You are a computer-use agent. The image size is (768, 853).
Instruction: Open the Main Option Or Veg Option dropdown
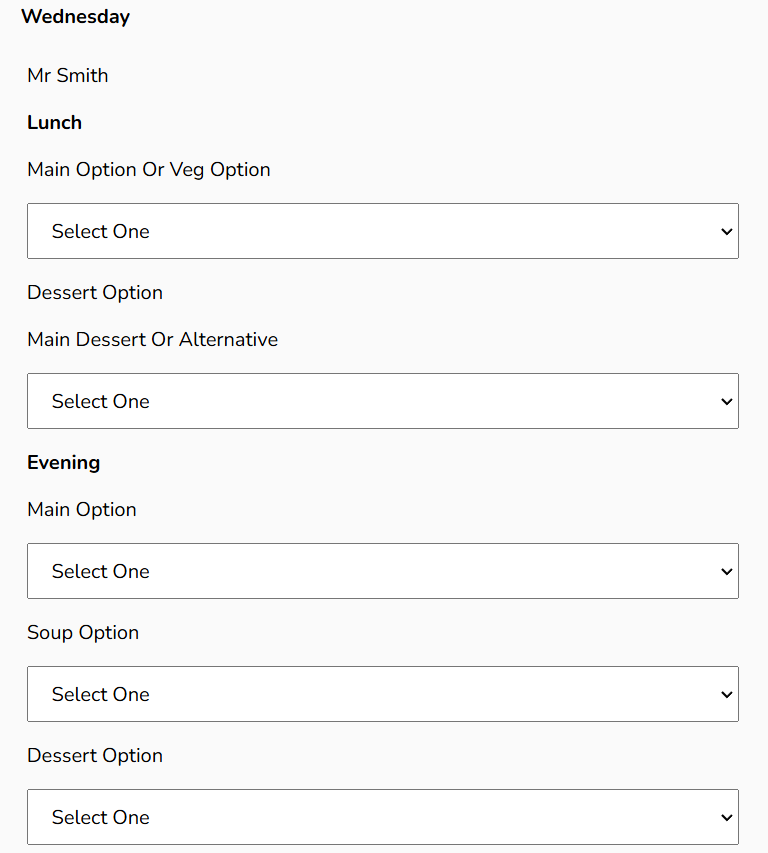tap(382, 231)
